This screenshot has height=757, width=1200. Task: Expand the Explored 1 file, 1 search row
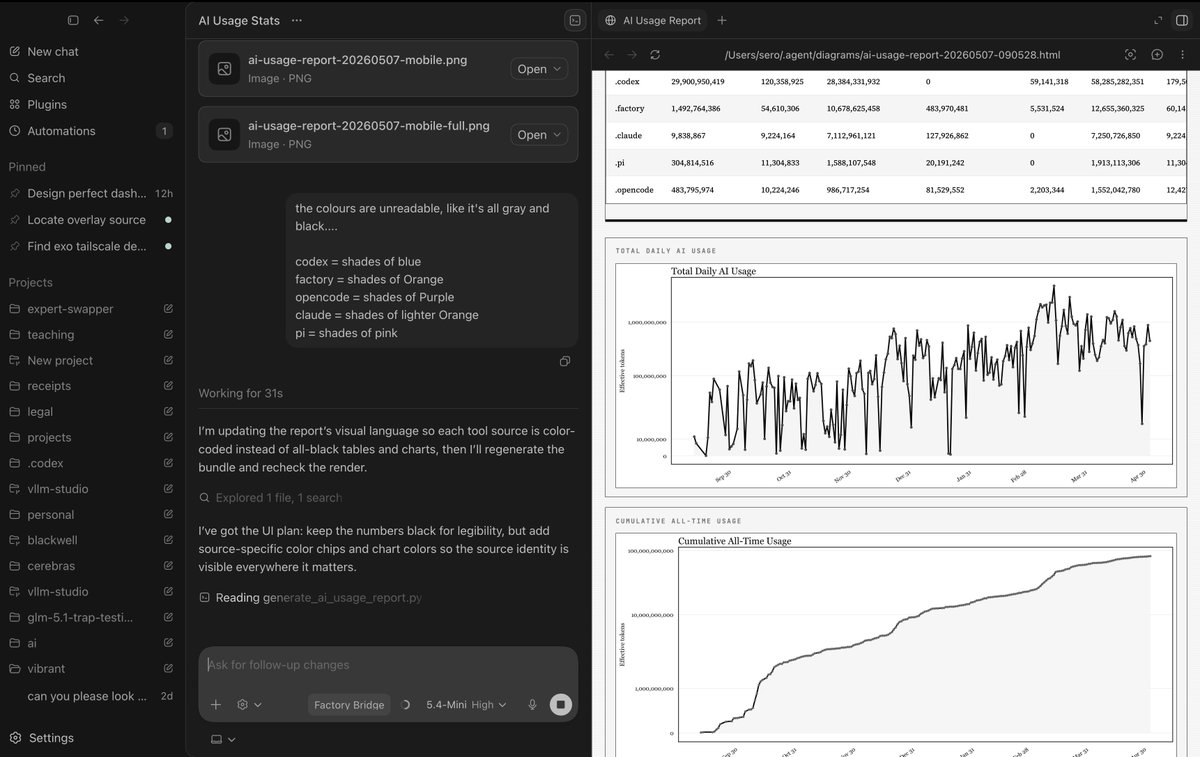point(270,497)
